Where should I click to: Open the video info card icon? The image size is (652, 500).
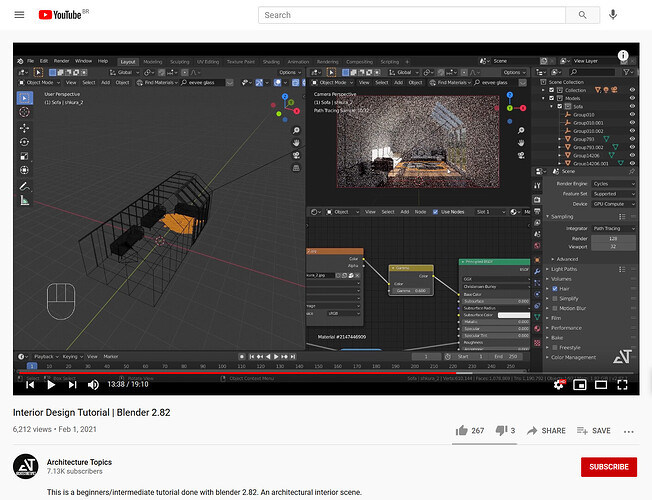pyautogui.click(x=622, y=55)
